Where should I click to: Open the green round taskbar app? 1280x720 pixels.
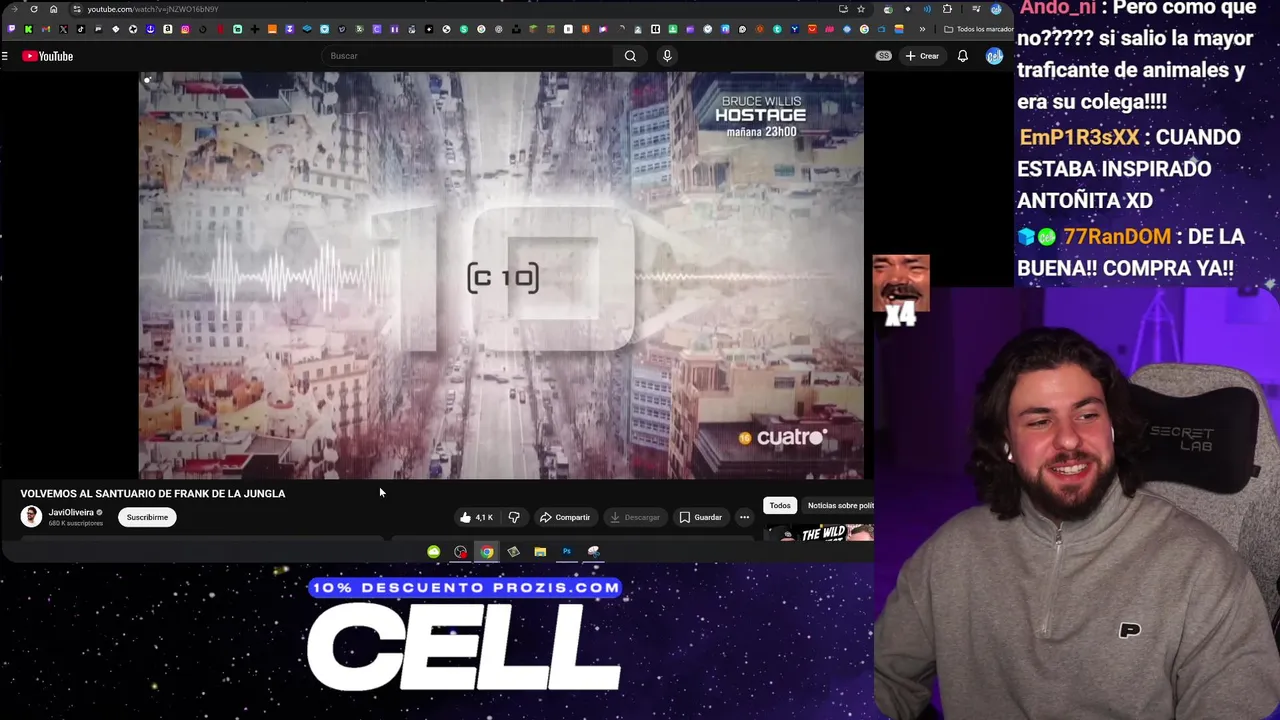433,551
